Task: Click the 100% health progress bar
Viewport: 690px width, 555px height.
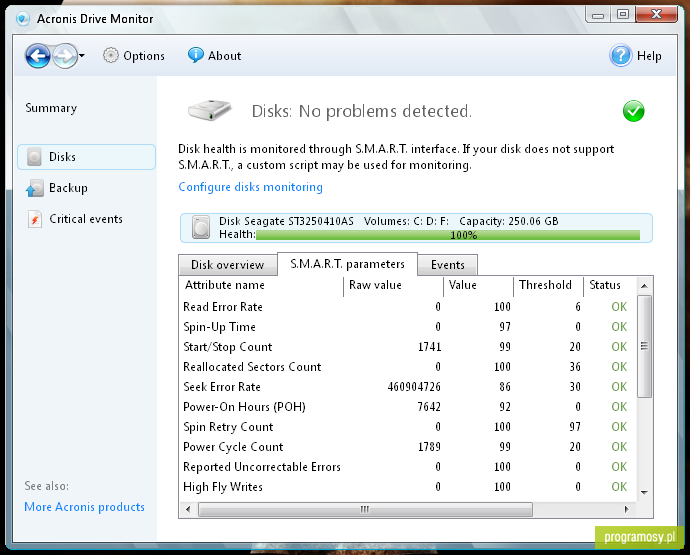Action: [448, 235]
